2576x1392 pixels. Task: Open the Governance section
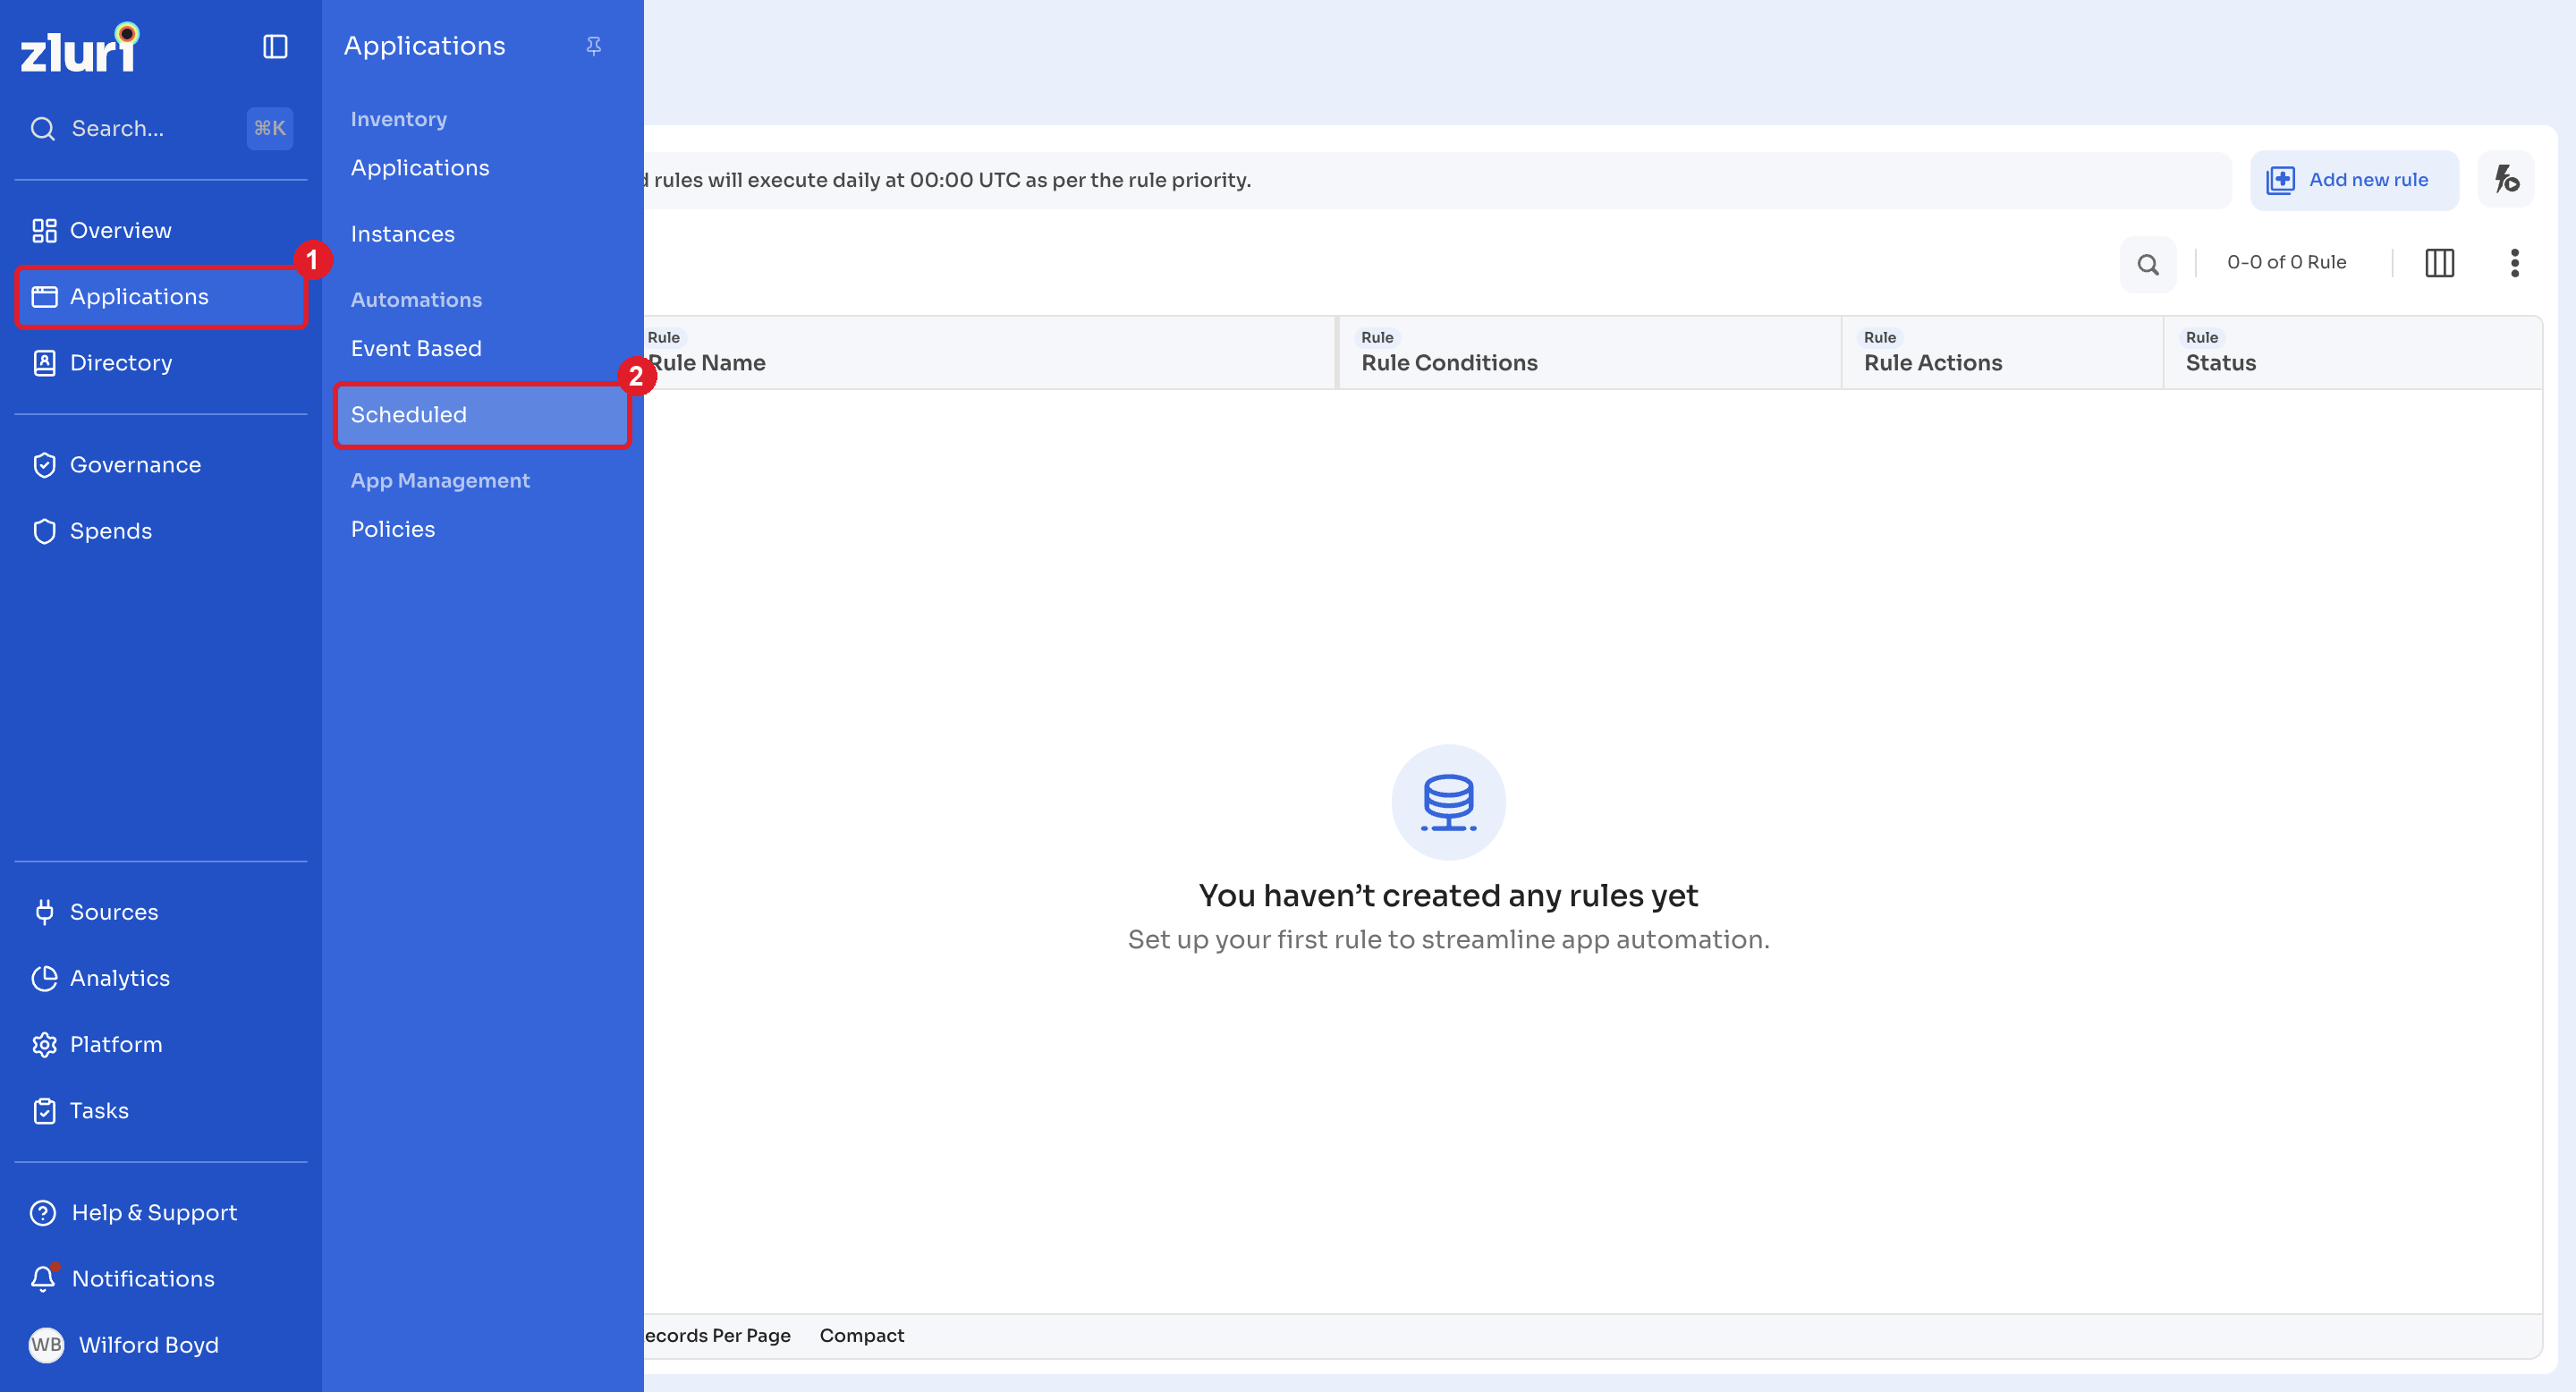point(160,465)
